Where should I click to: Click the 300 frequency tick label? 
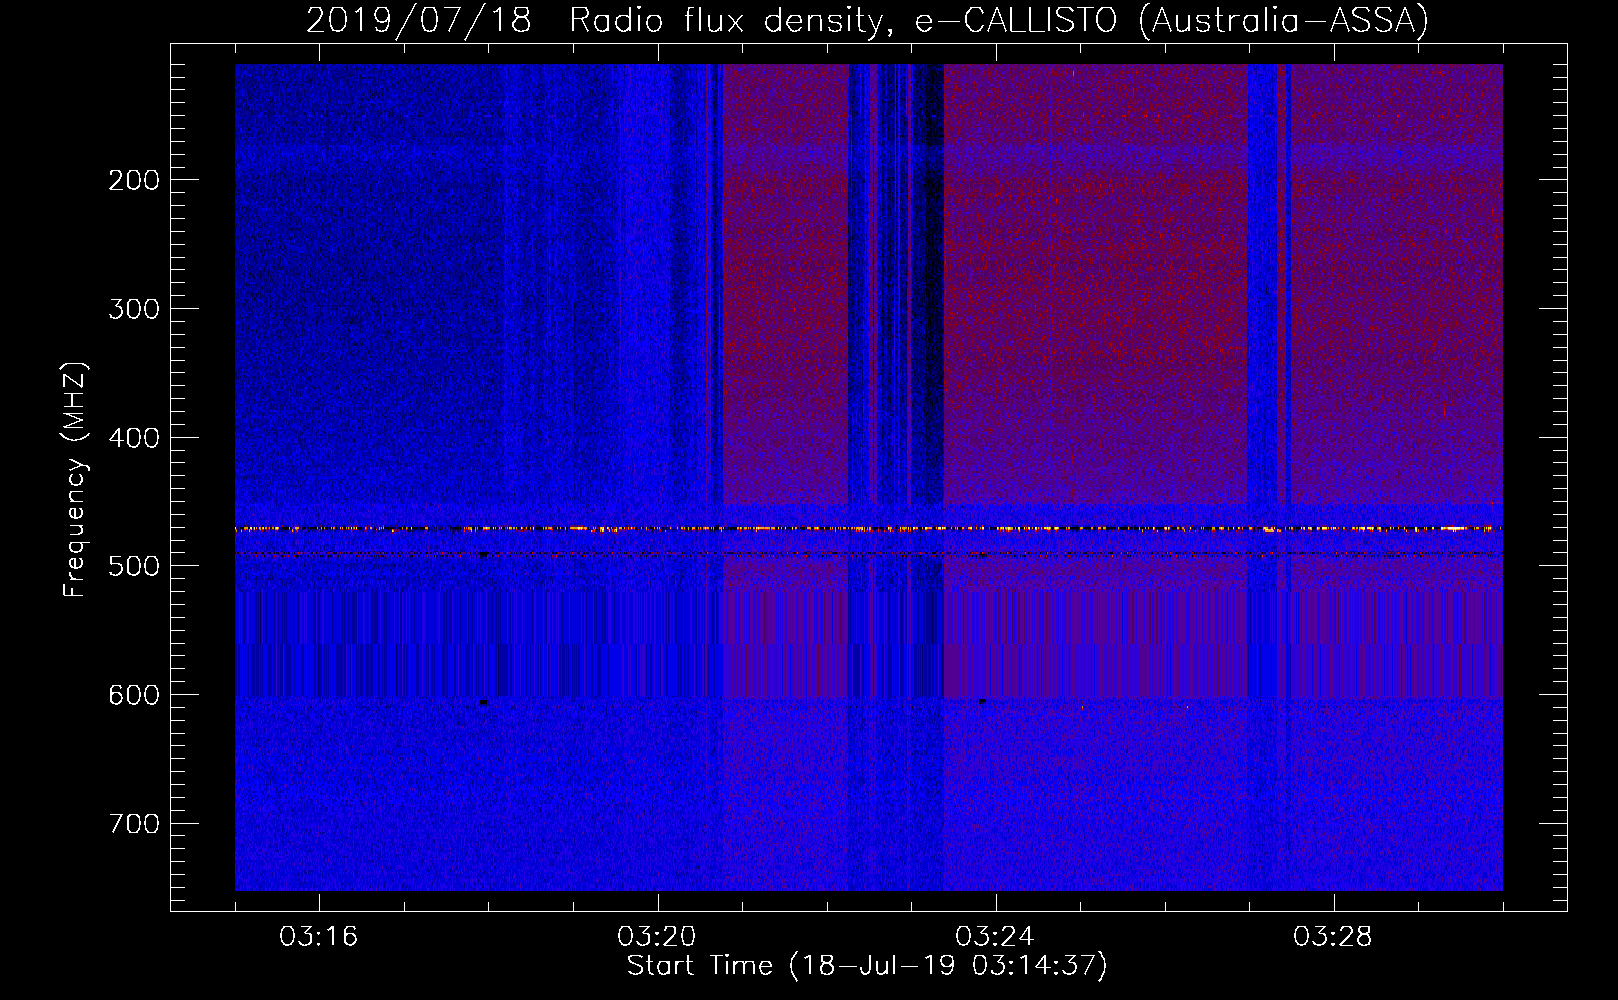click(133, 309)
